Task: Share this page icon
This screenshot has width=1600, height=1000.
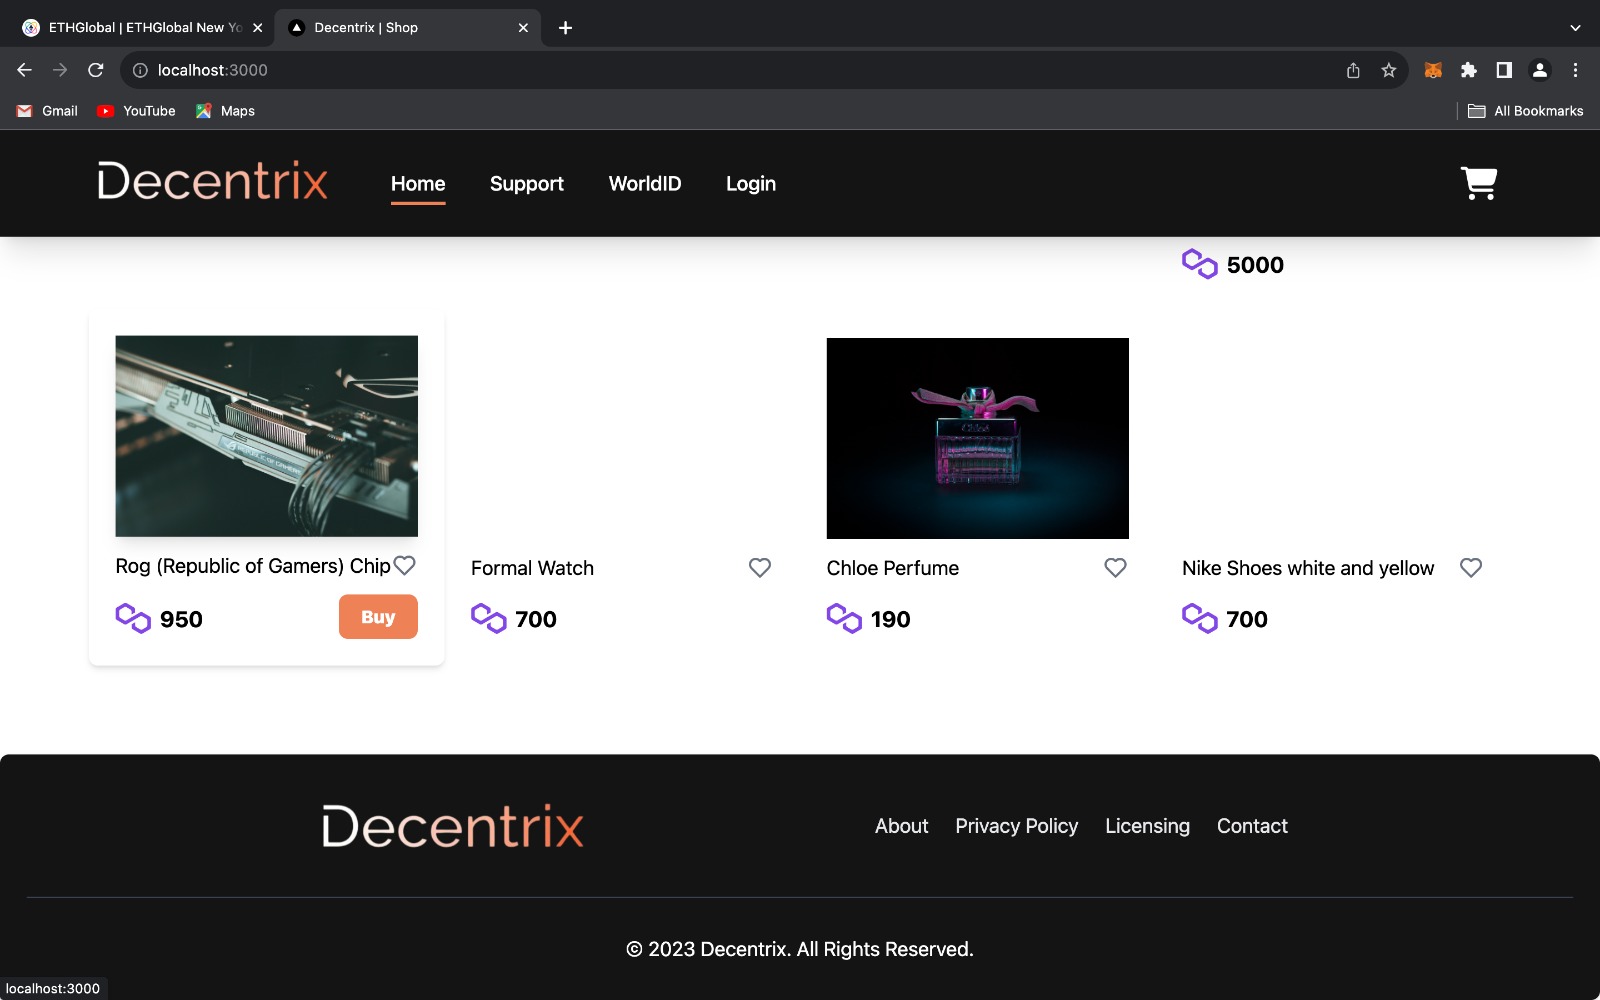Action: (x=1353, y=70)
